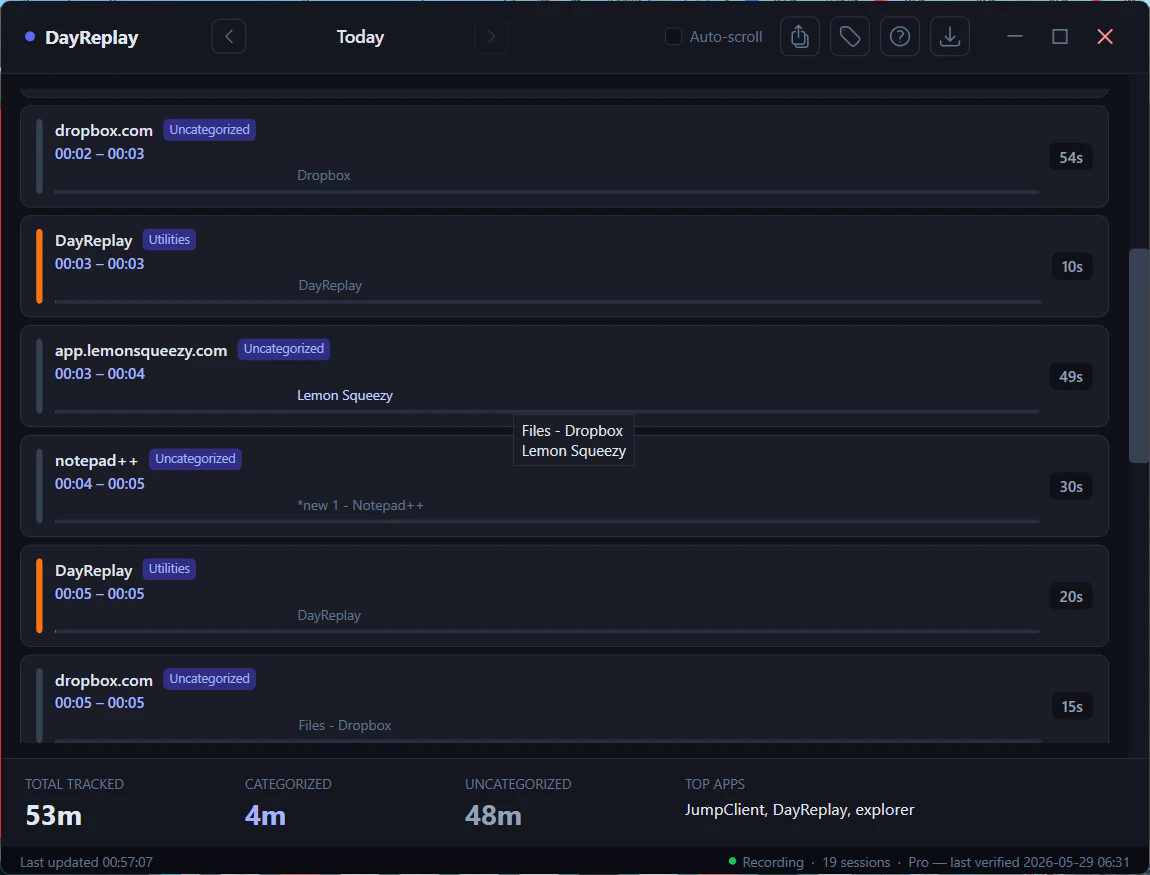
Task: Click Utilities tag on DayReplay 00:05 session
Action: pos(169,569)
